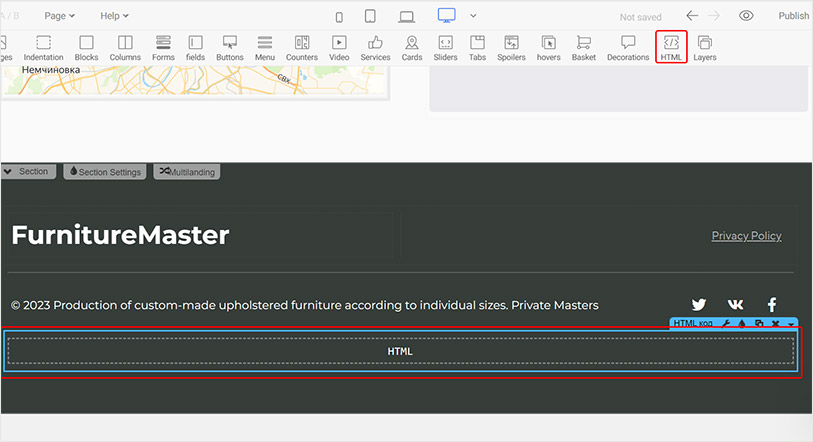Switch to smartphone preview mode
813x442 pixels.
[339, 17]
